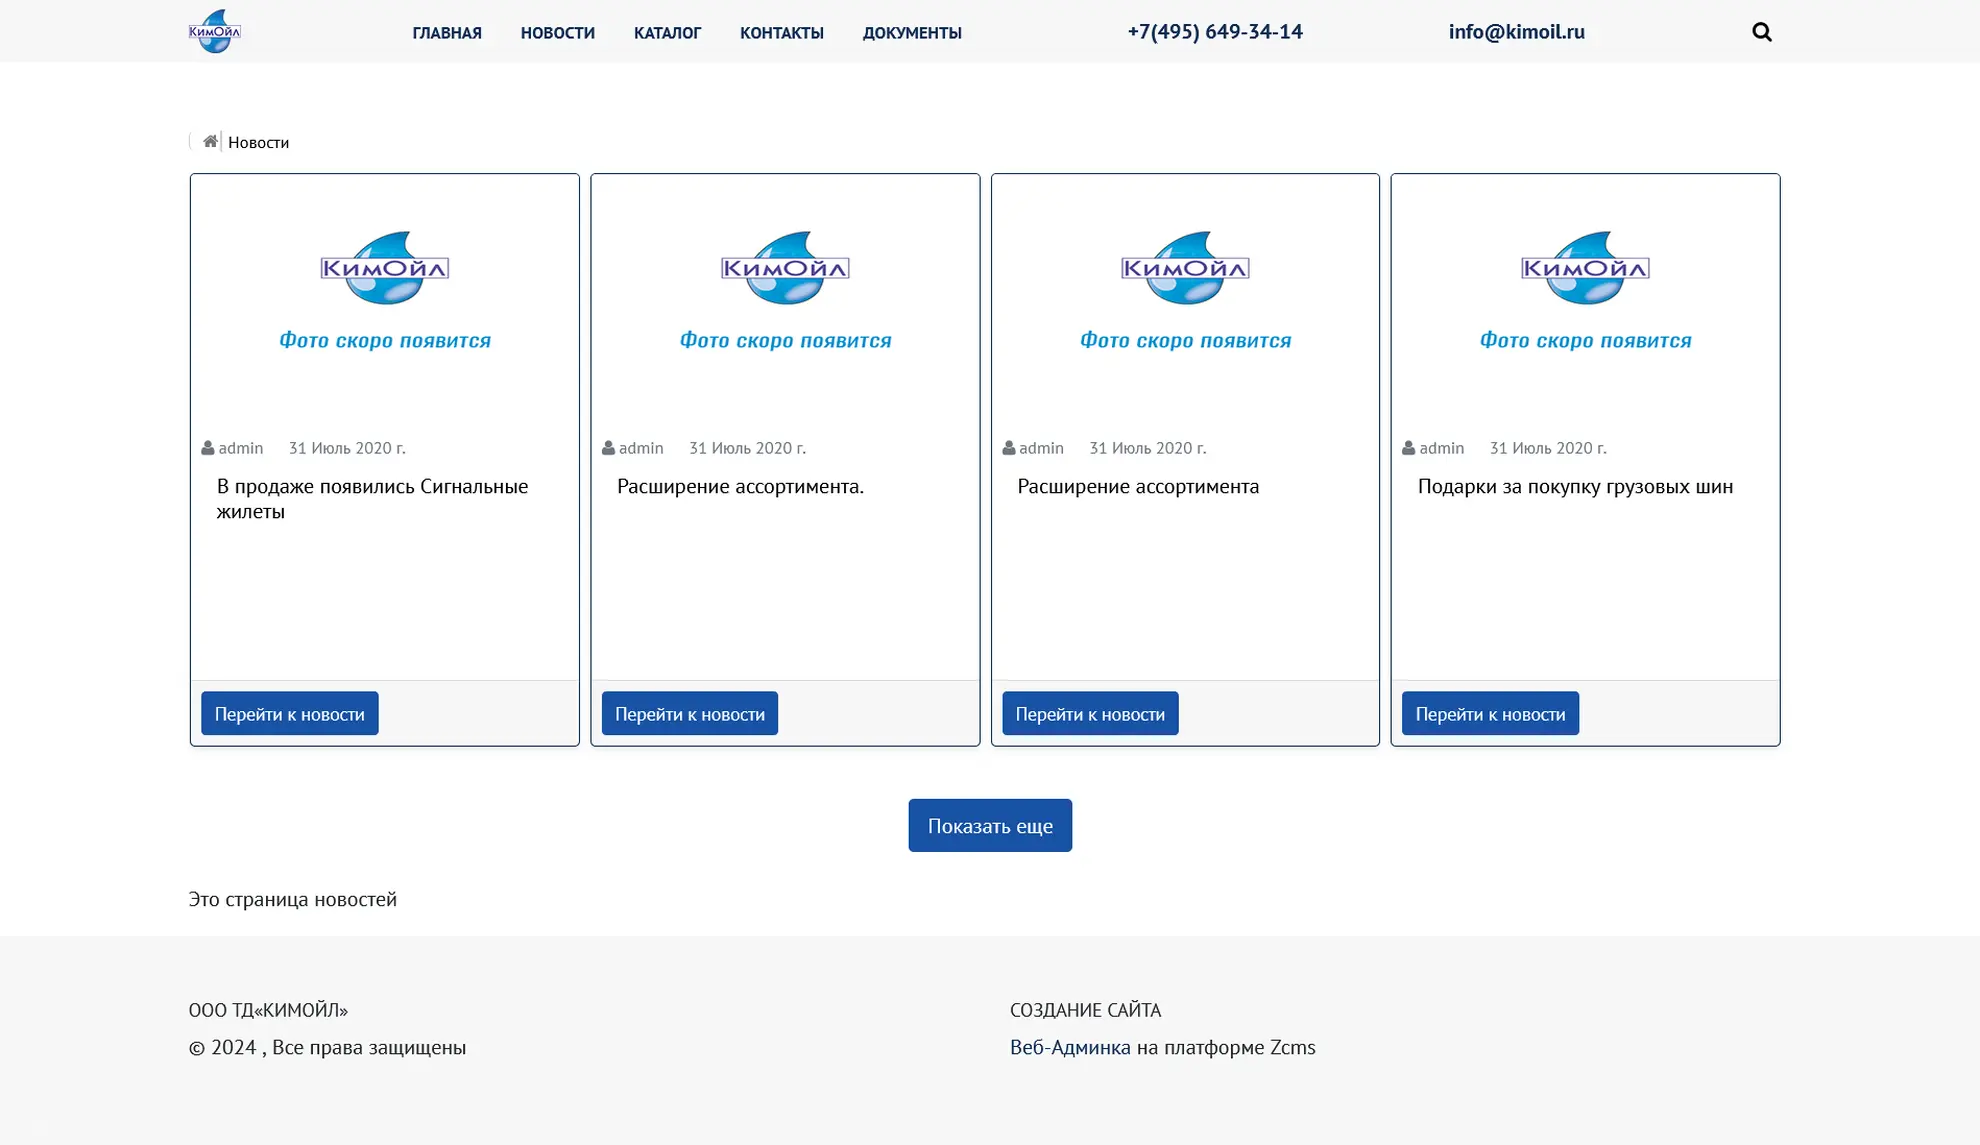The width and height of the screenshot is (1980, 1145).
Task: Click placeholder image of Подарки за покупку card
Action: click(1585, 290)
